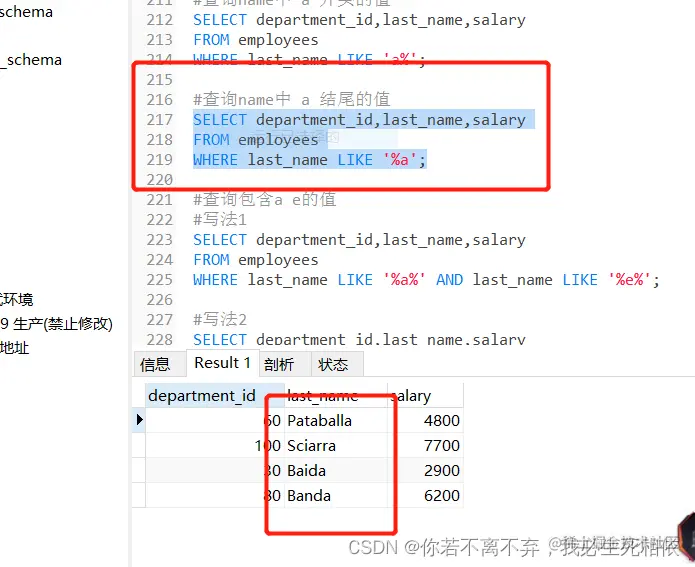Viewport: 695px width, 567px height.
Task: Click FROM employees on line 218
Action: (x=256, y=140)
